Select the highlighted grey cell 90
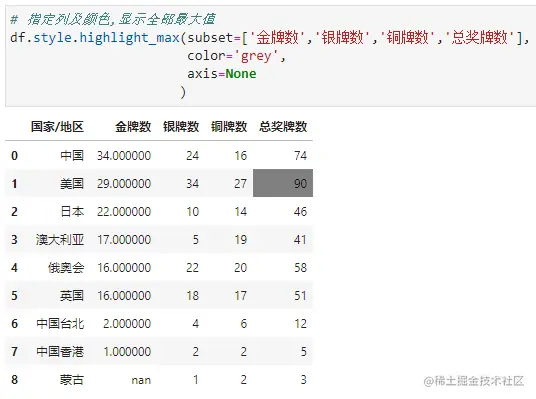 click(283, 183)
